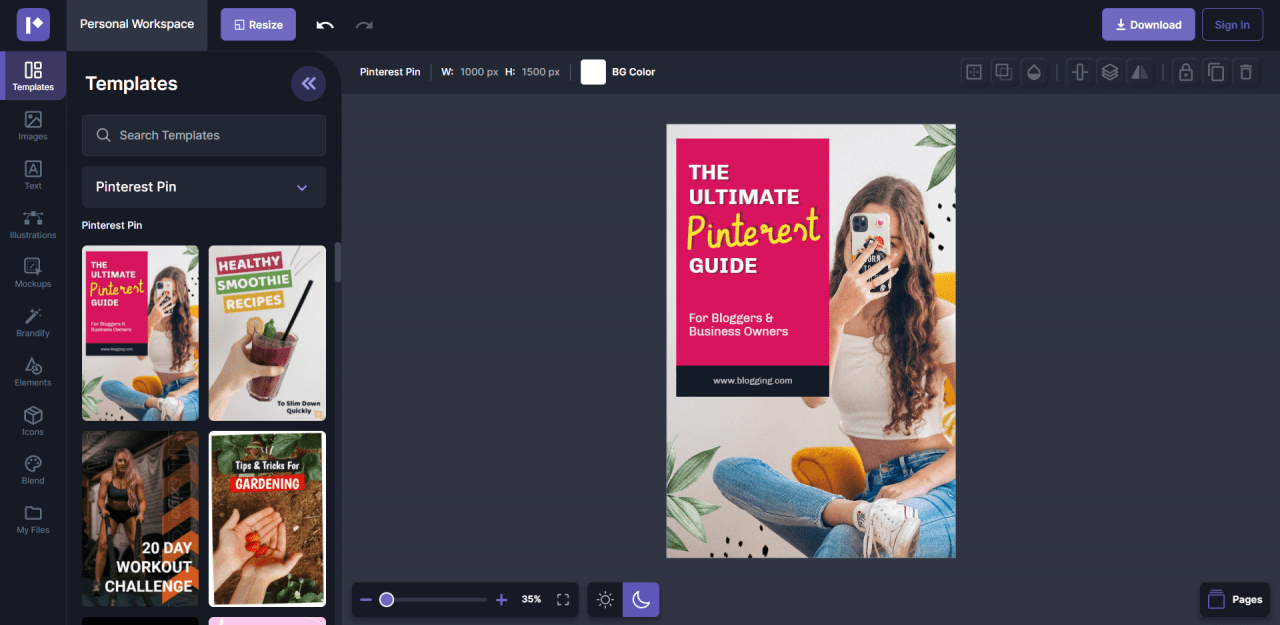
Task: Click the layers stack icon in toolbar
Action: tap(1109, 72)
